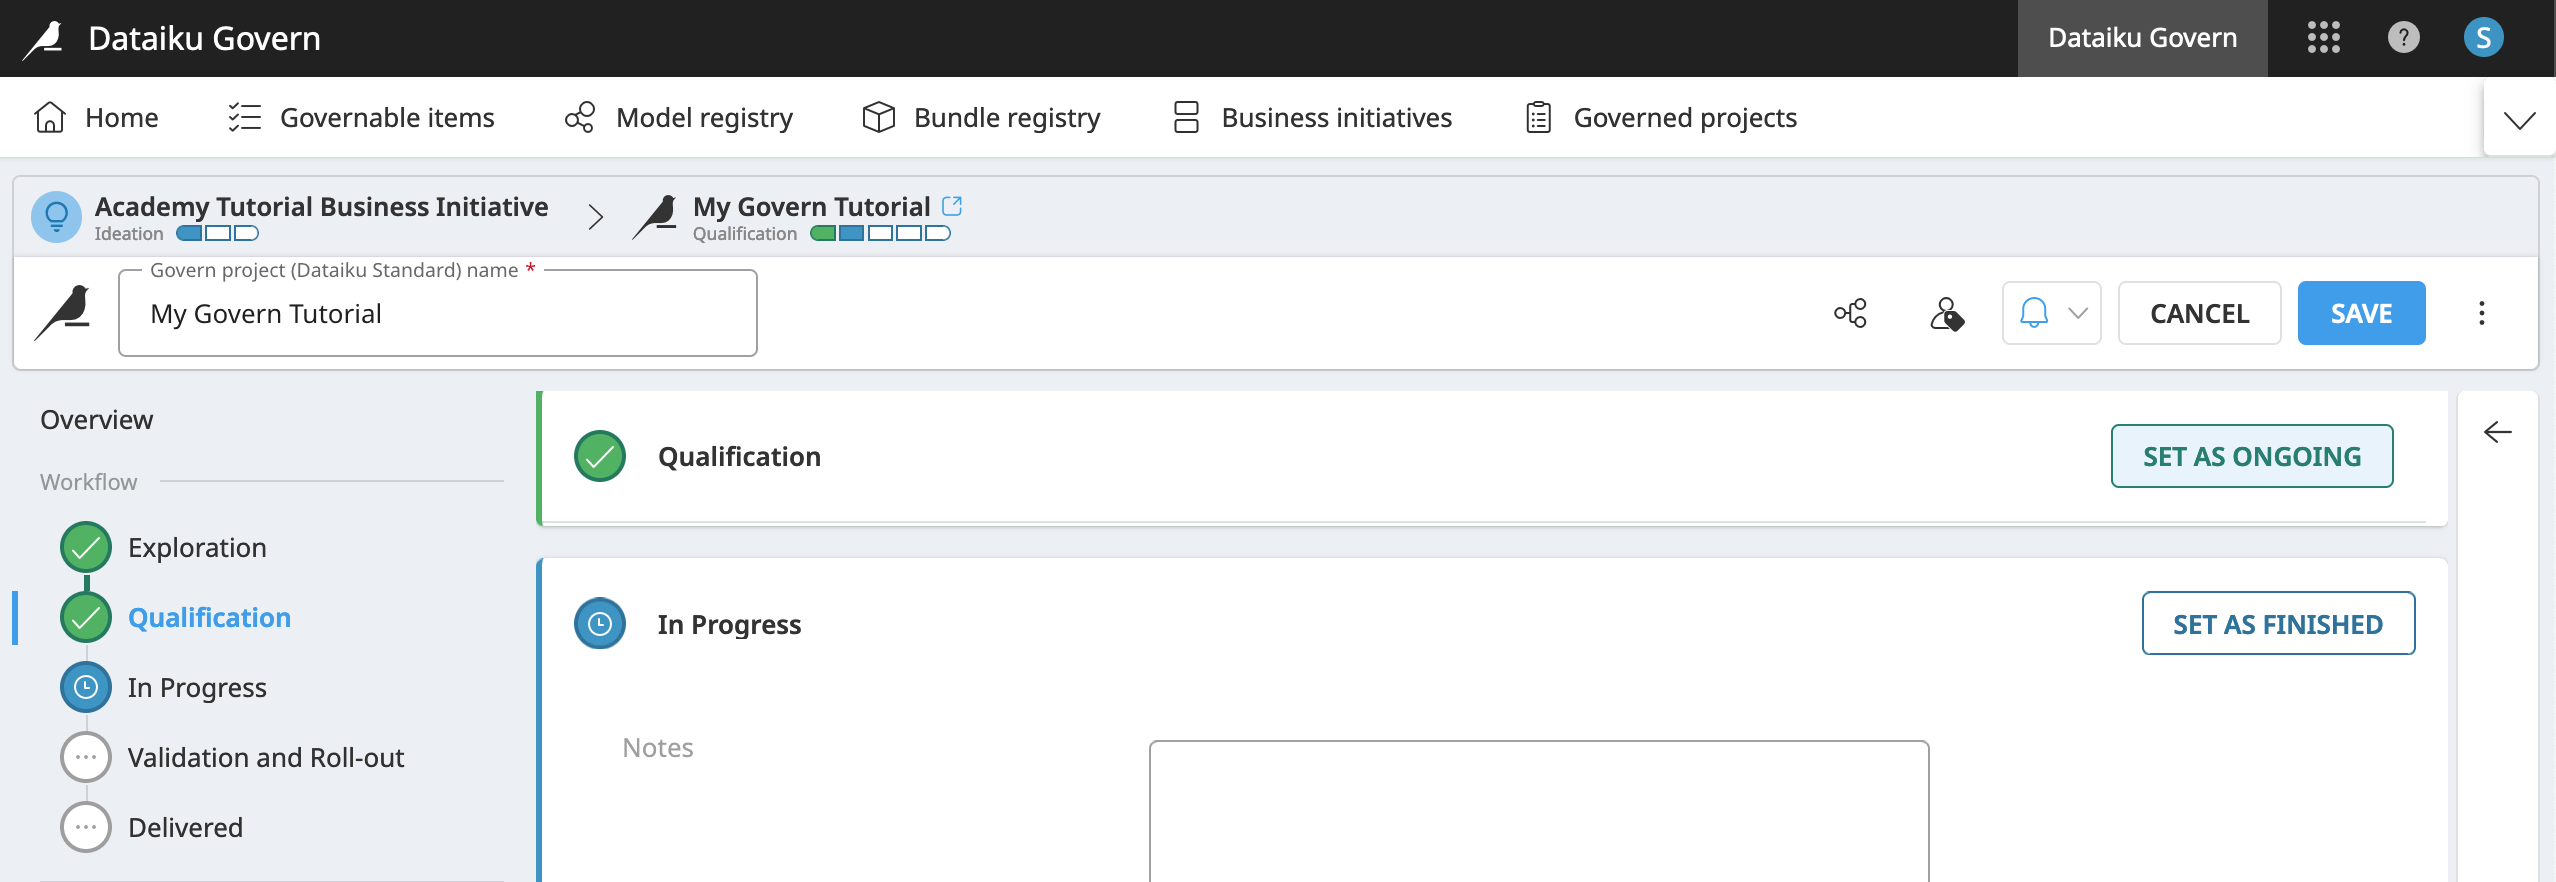Select Exploration workflow step
The image size is (2556, 882).
(x=197, y=548)
